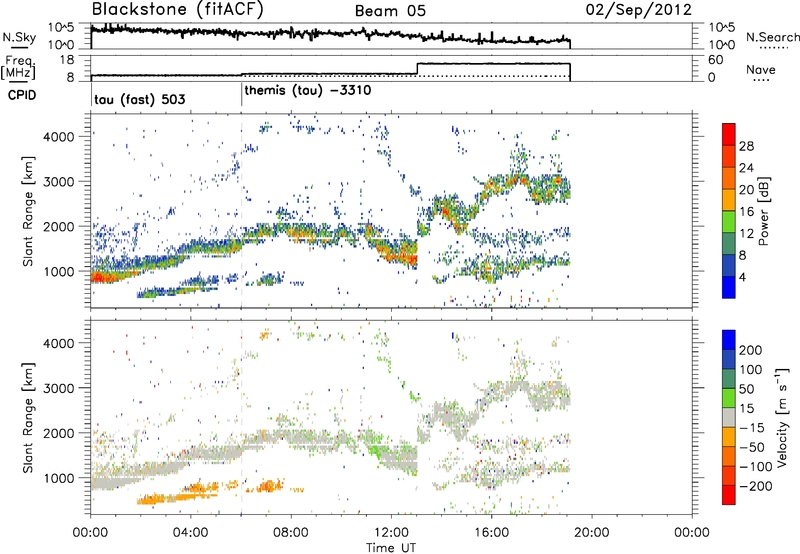Click the '4000' tick on power panel axis
This screenshot has width=800, height=554.
[x=58, y=137]
